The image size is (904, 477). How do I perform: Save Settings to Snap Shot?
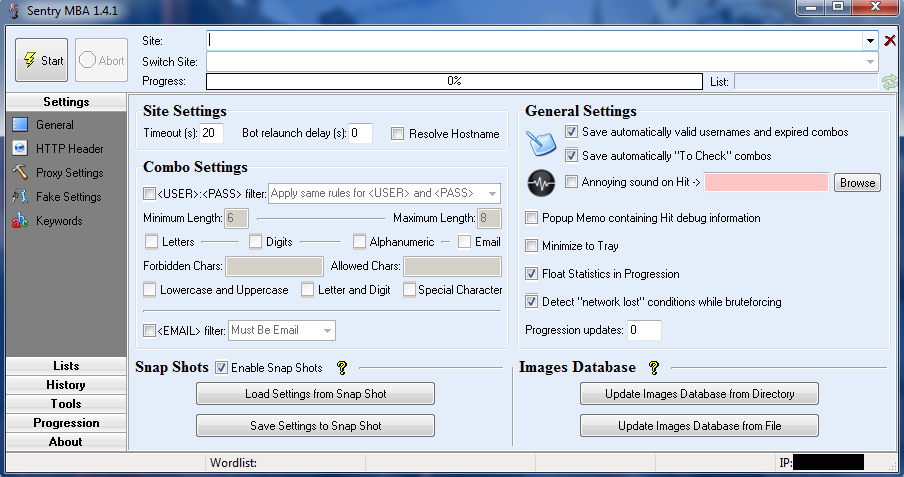(315, 426)
